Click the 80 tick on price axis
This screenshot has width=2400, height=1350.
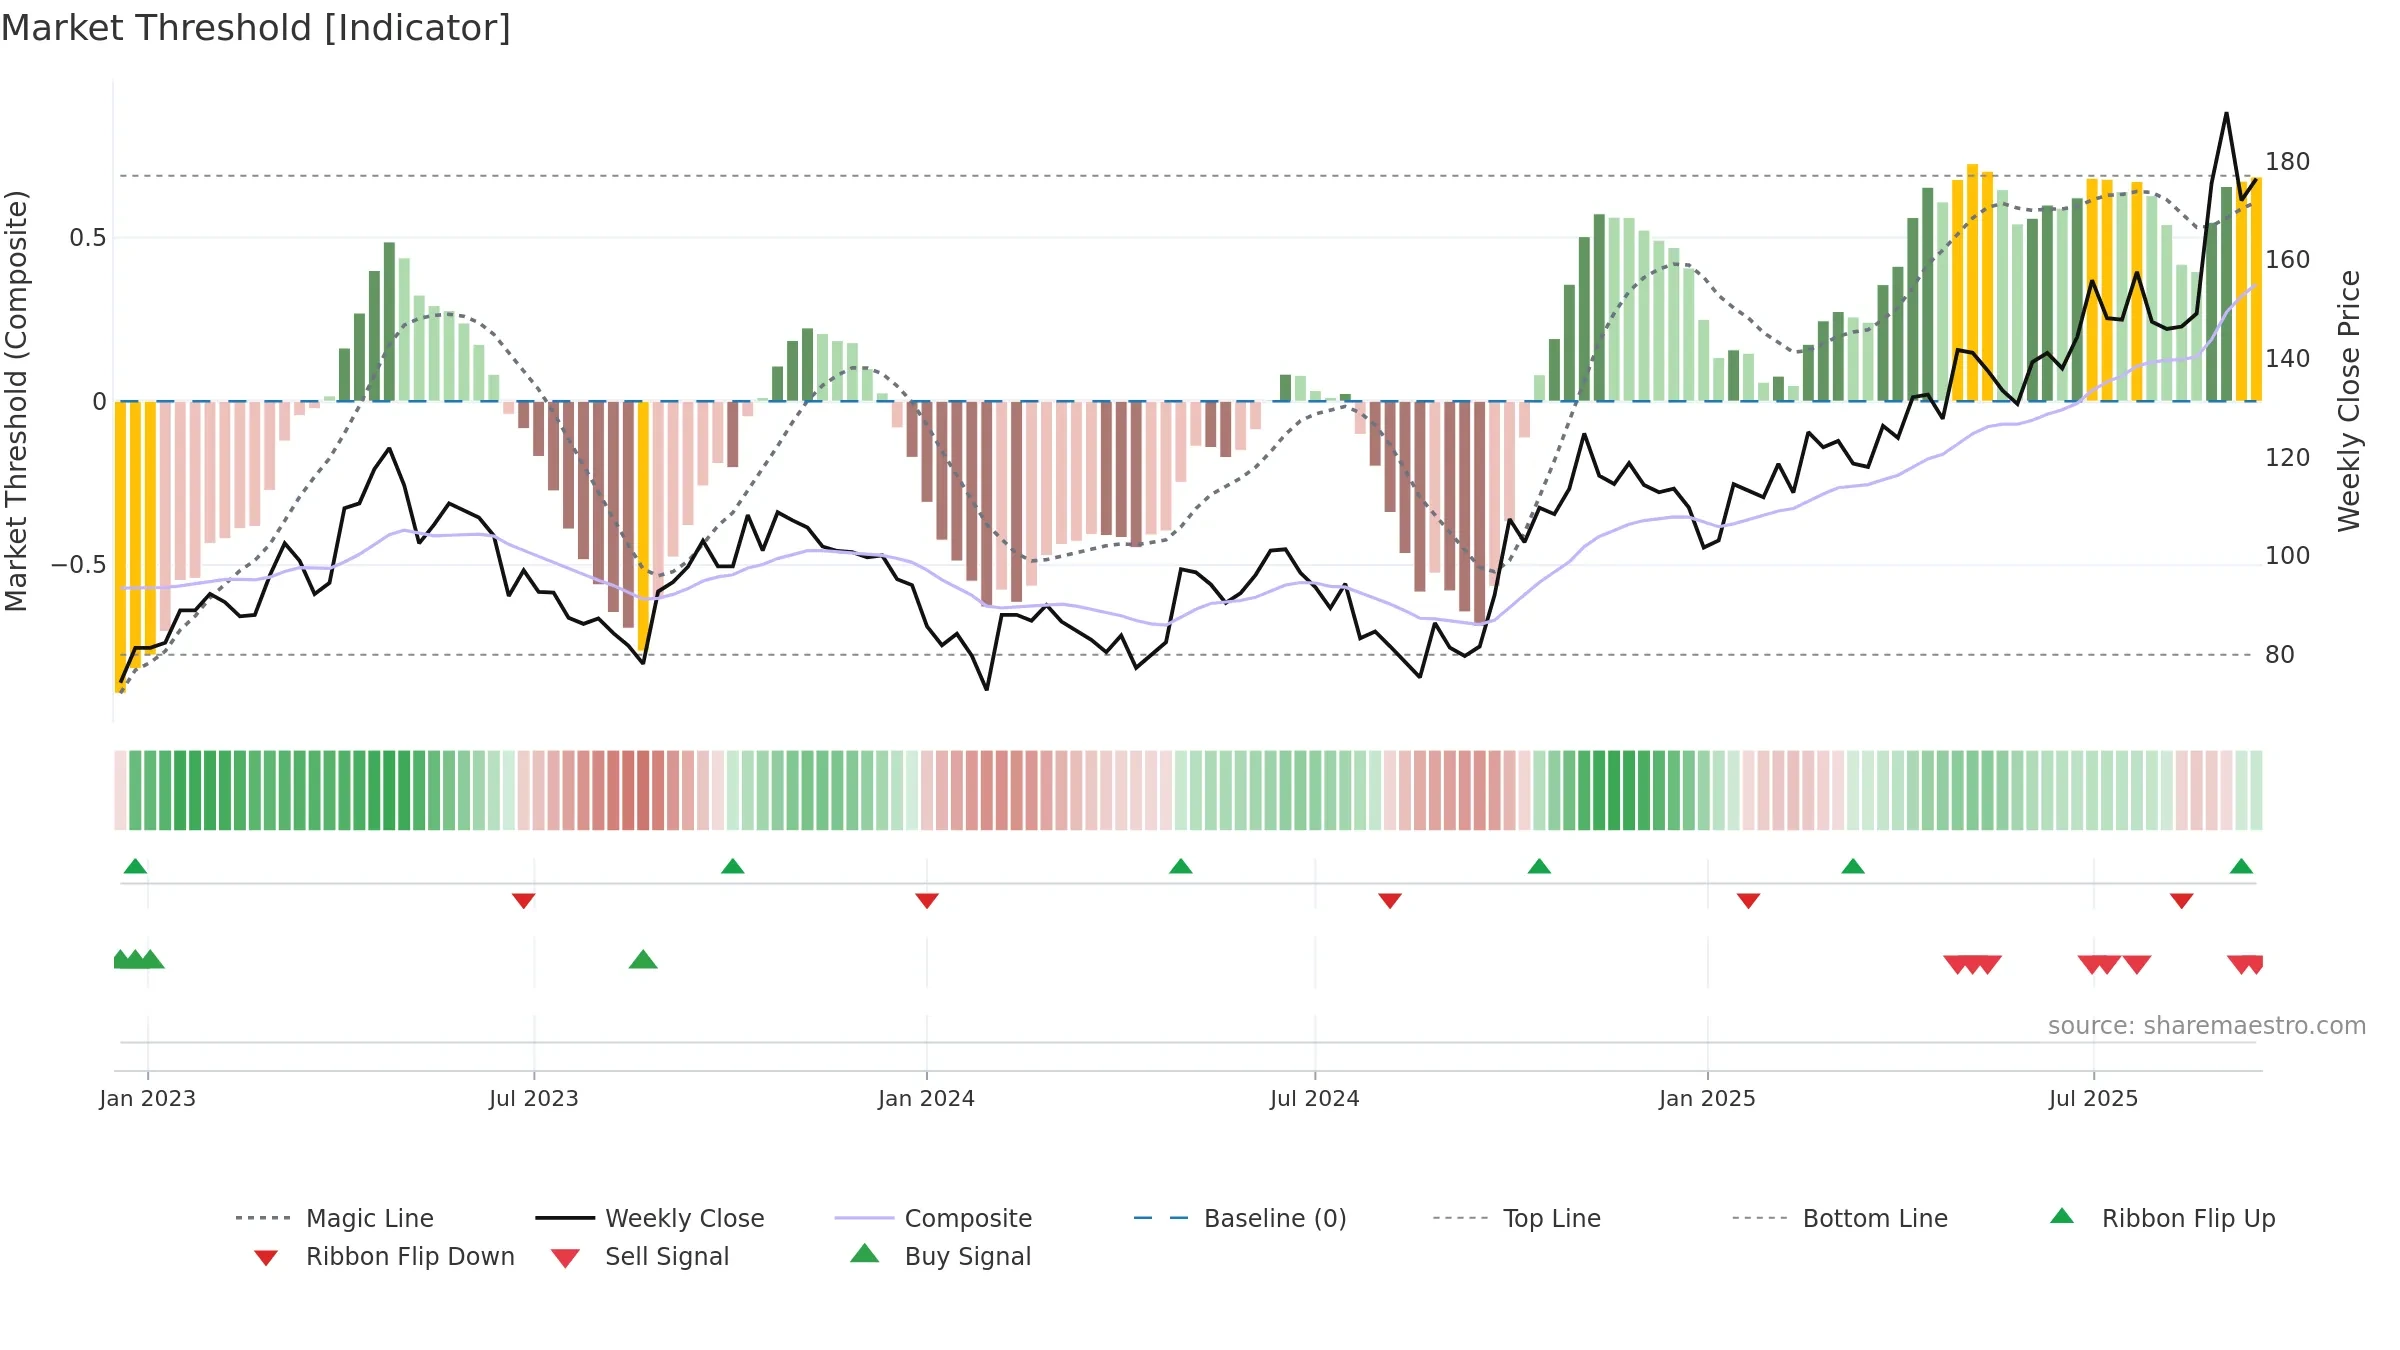(x=2280, y=655)
